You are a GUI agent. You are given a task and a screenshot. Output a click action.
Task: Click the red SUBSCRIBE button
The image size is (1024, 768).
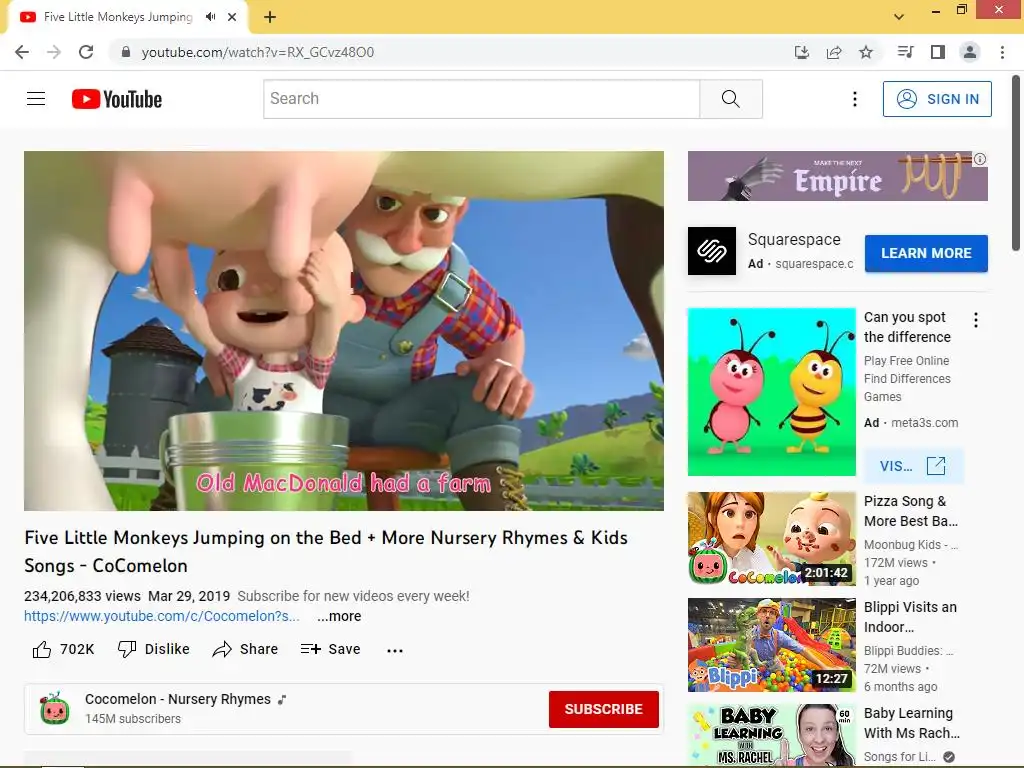tap(603, 709)
